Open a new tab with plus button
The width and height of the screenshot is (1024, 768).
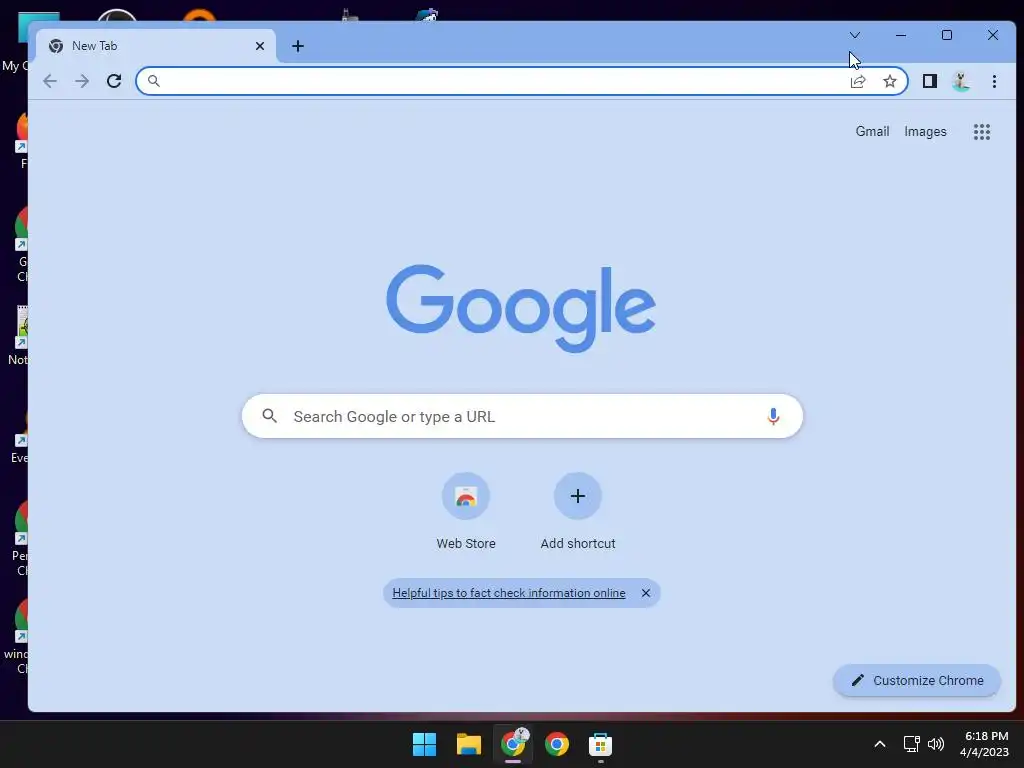298,46
